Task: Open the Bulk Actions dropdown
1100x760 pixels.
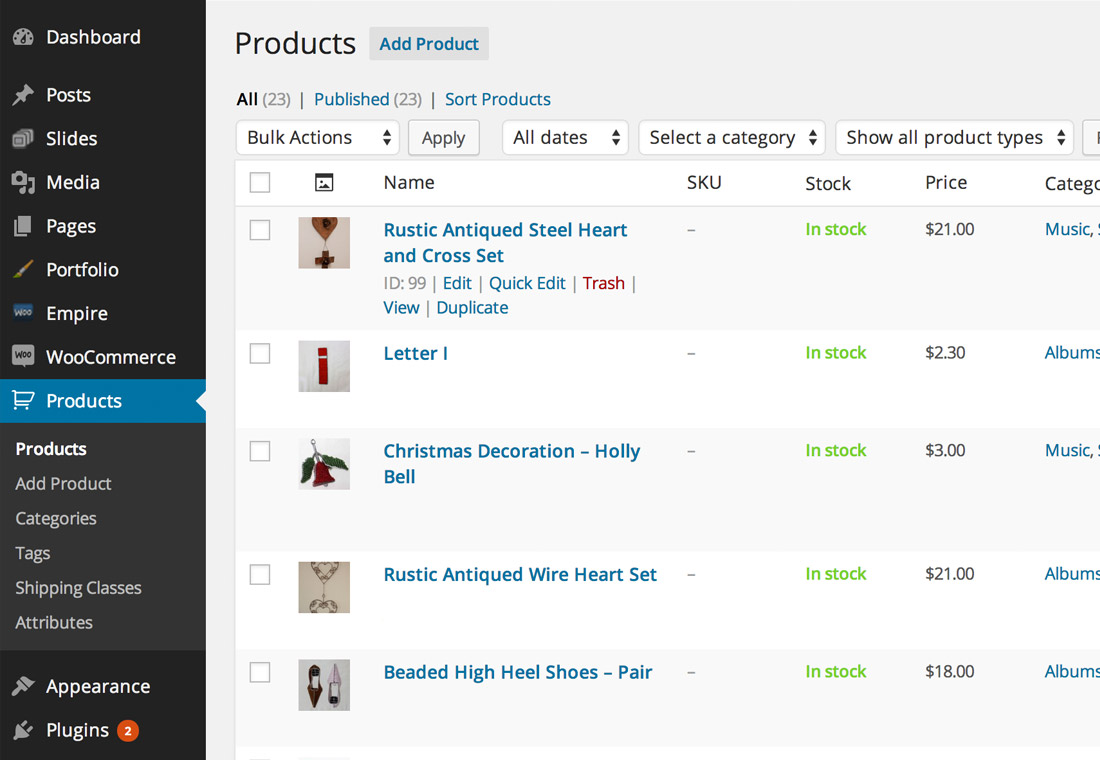Action: pos(318,138)
